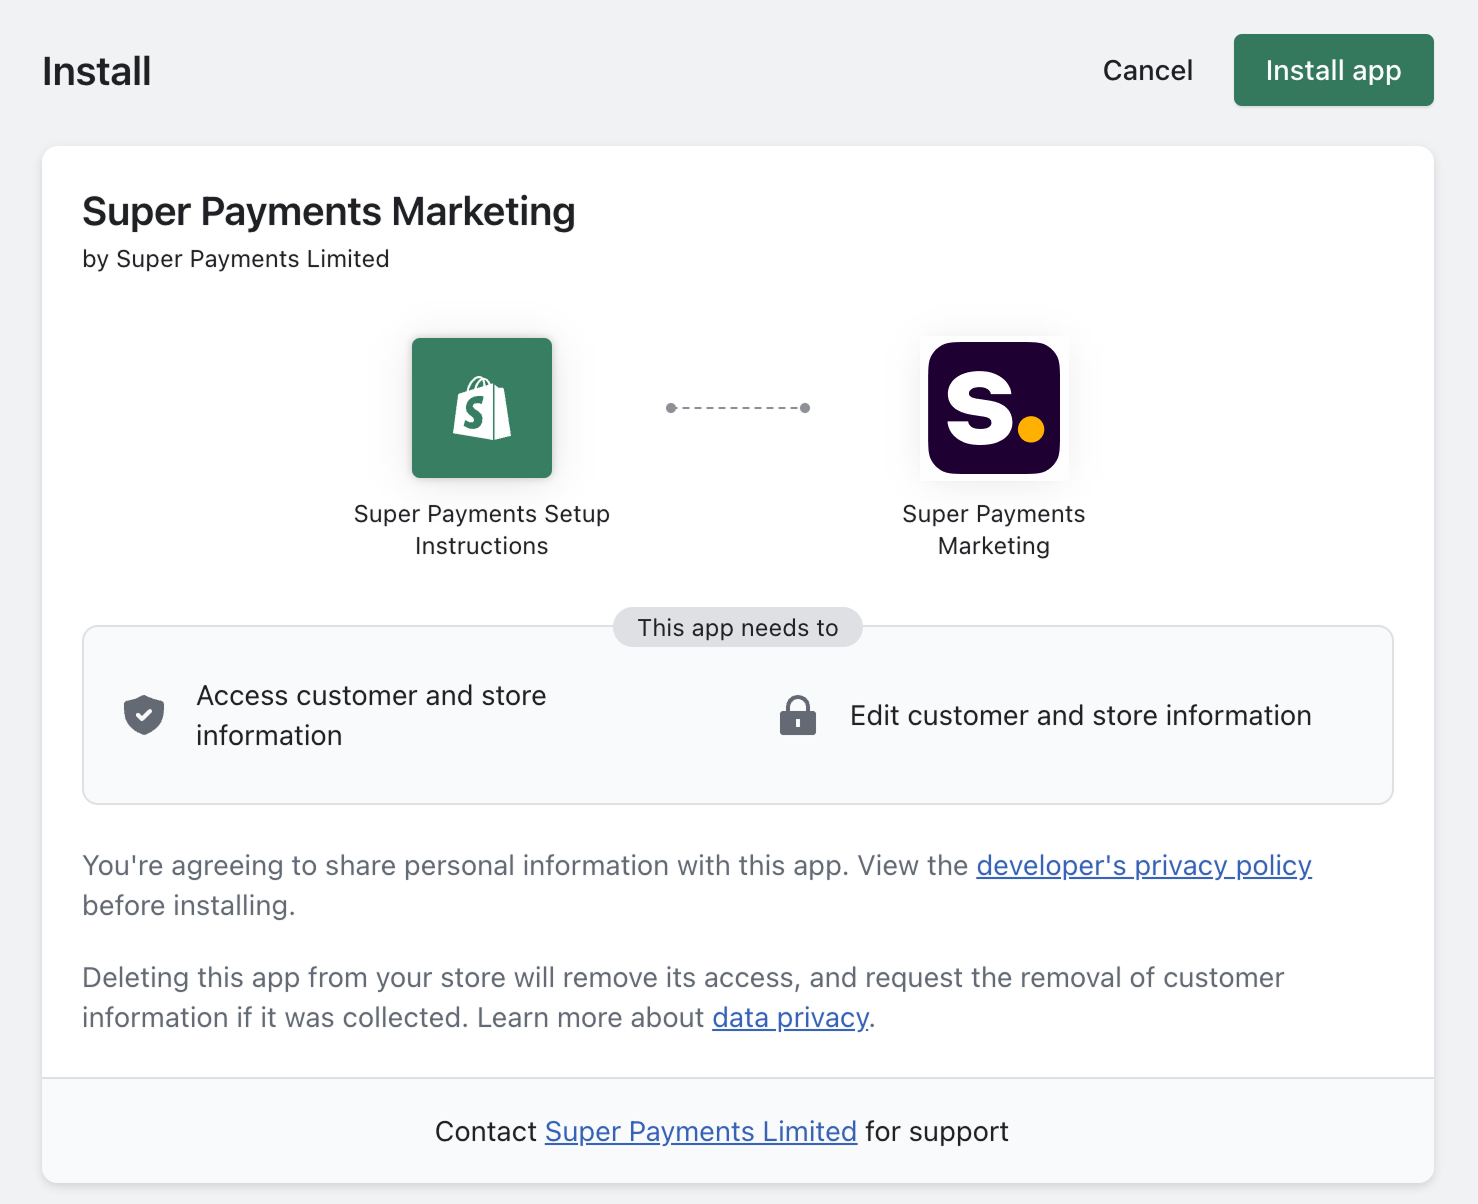Click 'by Super Payments Limited' subtitle
Viewport: 1478px width, 1204px height.
(x=236, y=259)
